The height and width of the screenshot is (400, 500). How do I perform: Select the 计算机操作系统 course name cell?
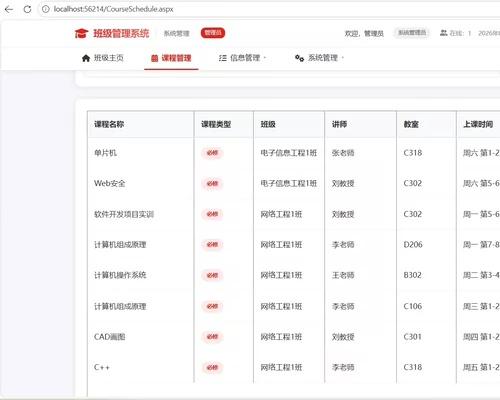point(120,275)
